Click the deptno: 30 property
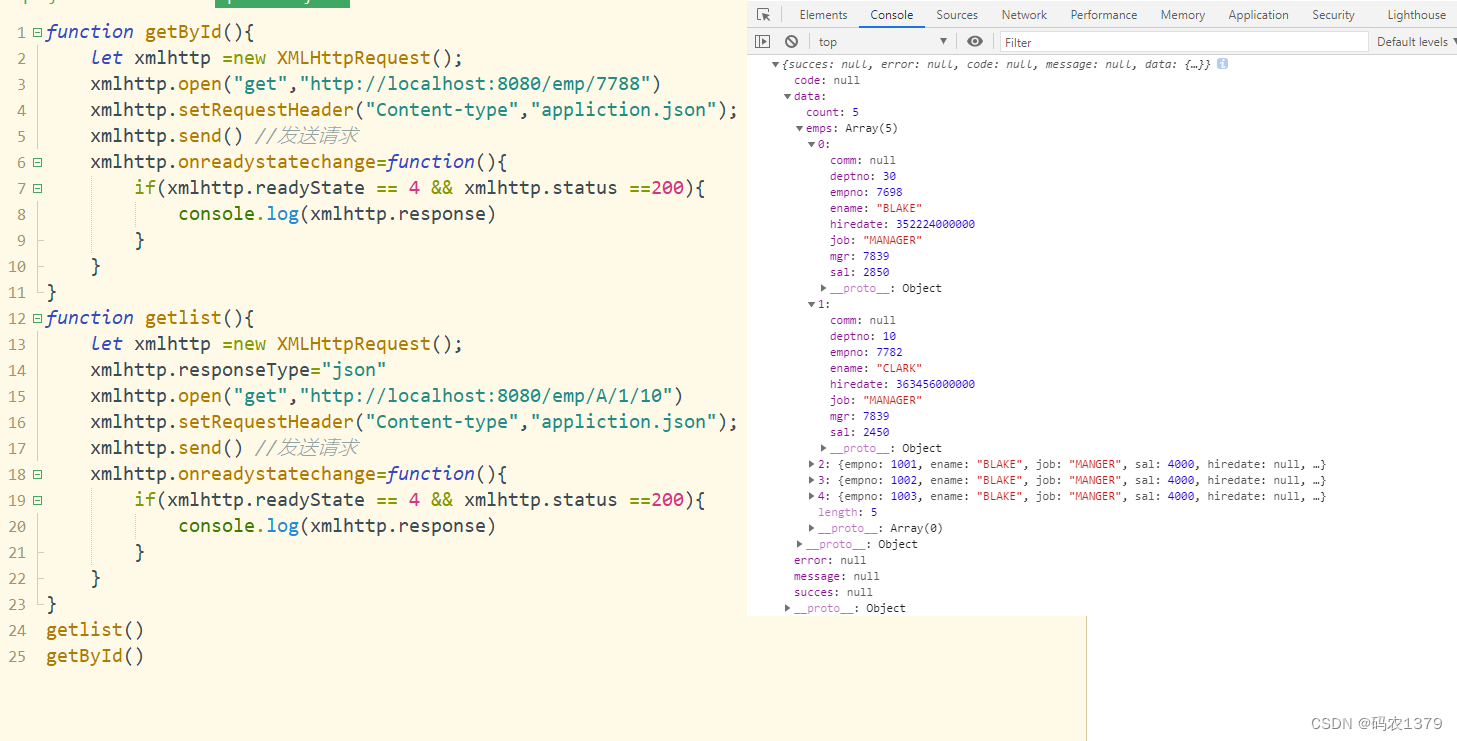 (x=863, y=176)
